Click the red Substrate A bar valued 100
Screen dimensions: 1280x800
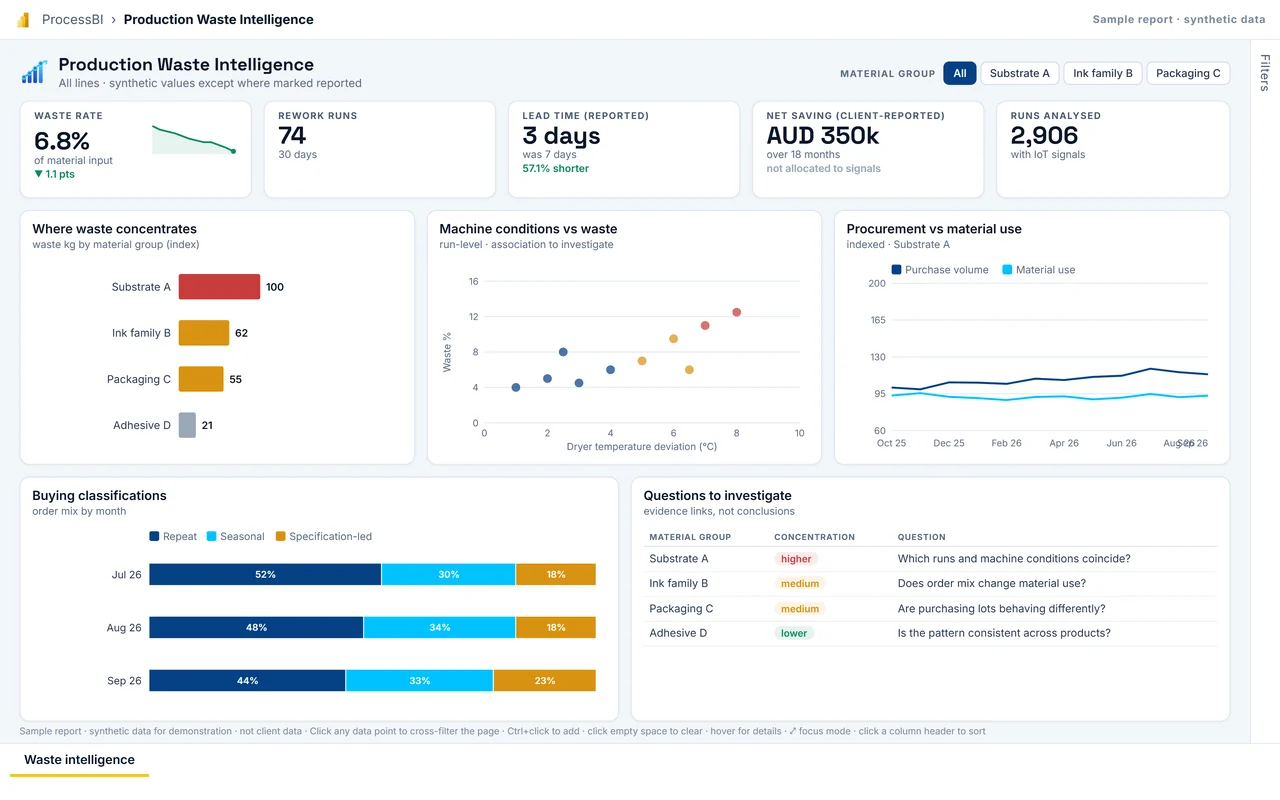pos(219,287)
